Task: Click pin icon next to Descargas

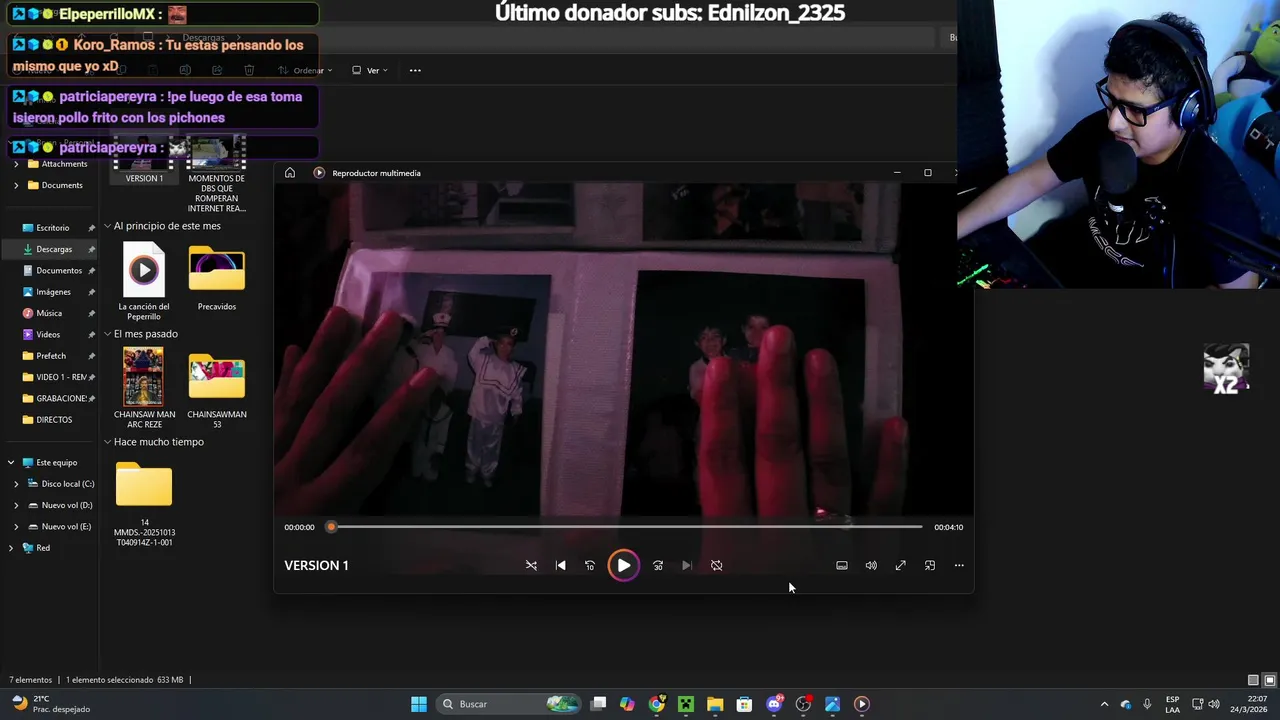Action: point(92,249)
